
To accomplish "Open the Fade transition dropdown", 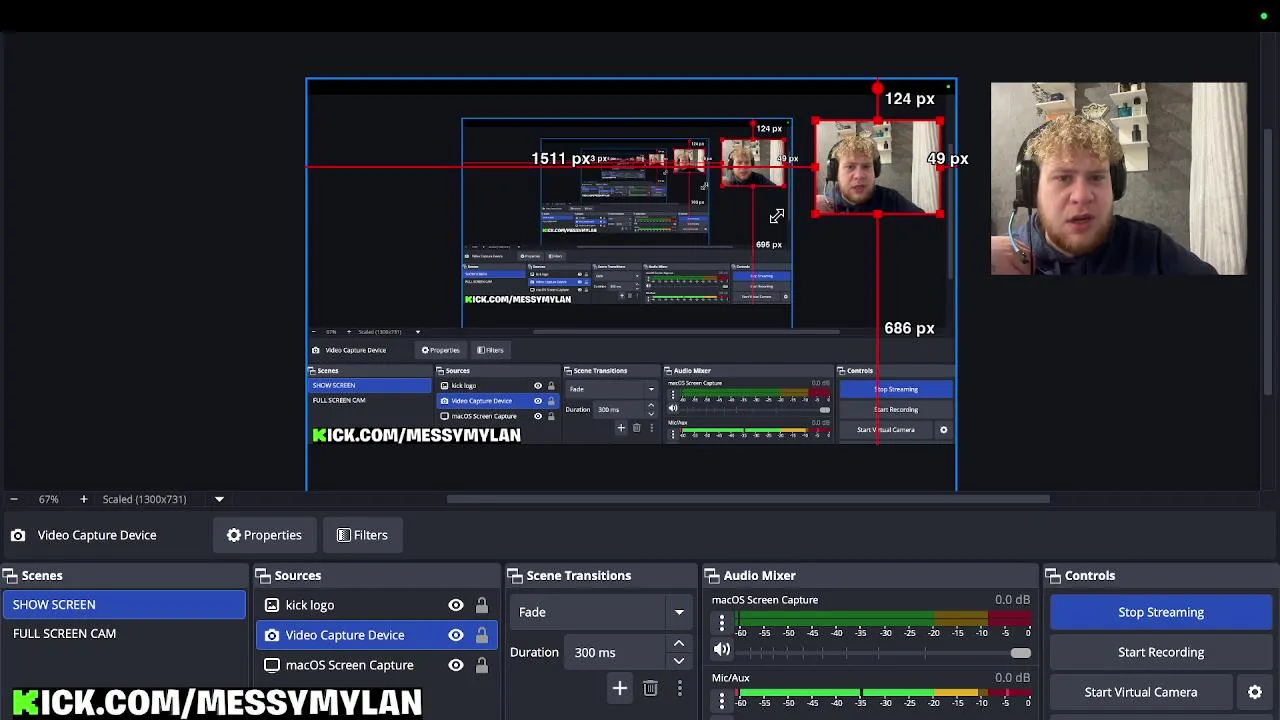I will click(601, 612).
